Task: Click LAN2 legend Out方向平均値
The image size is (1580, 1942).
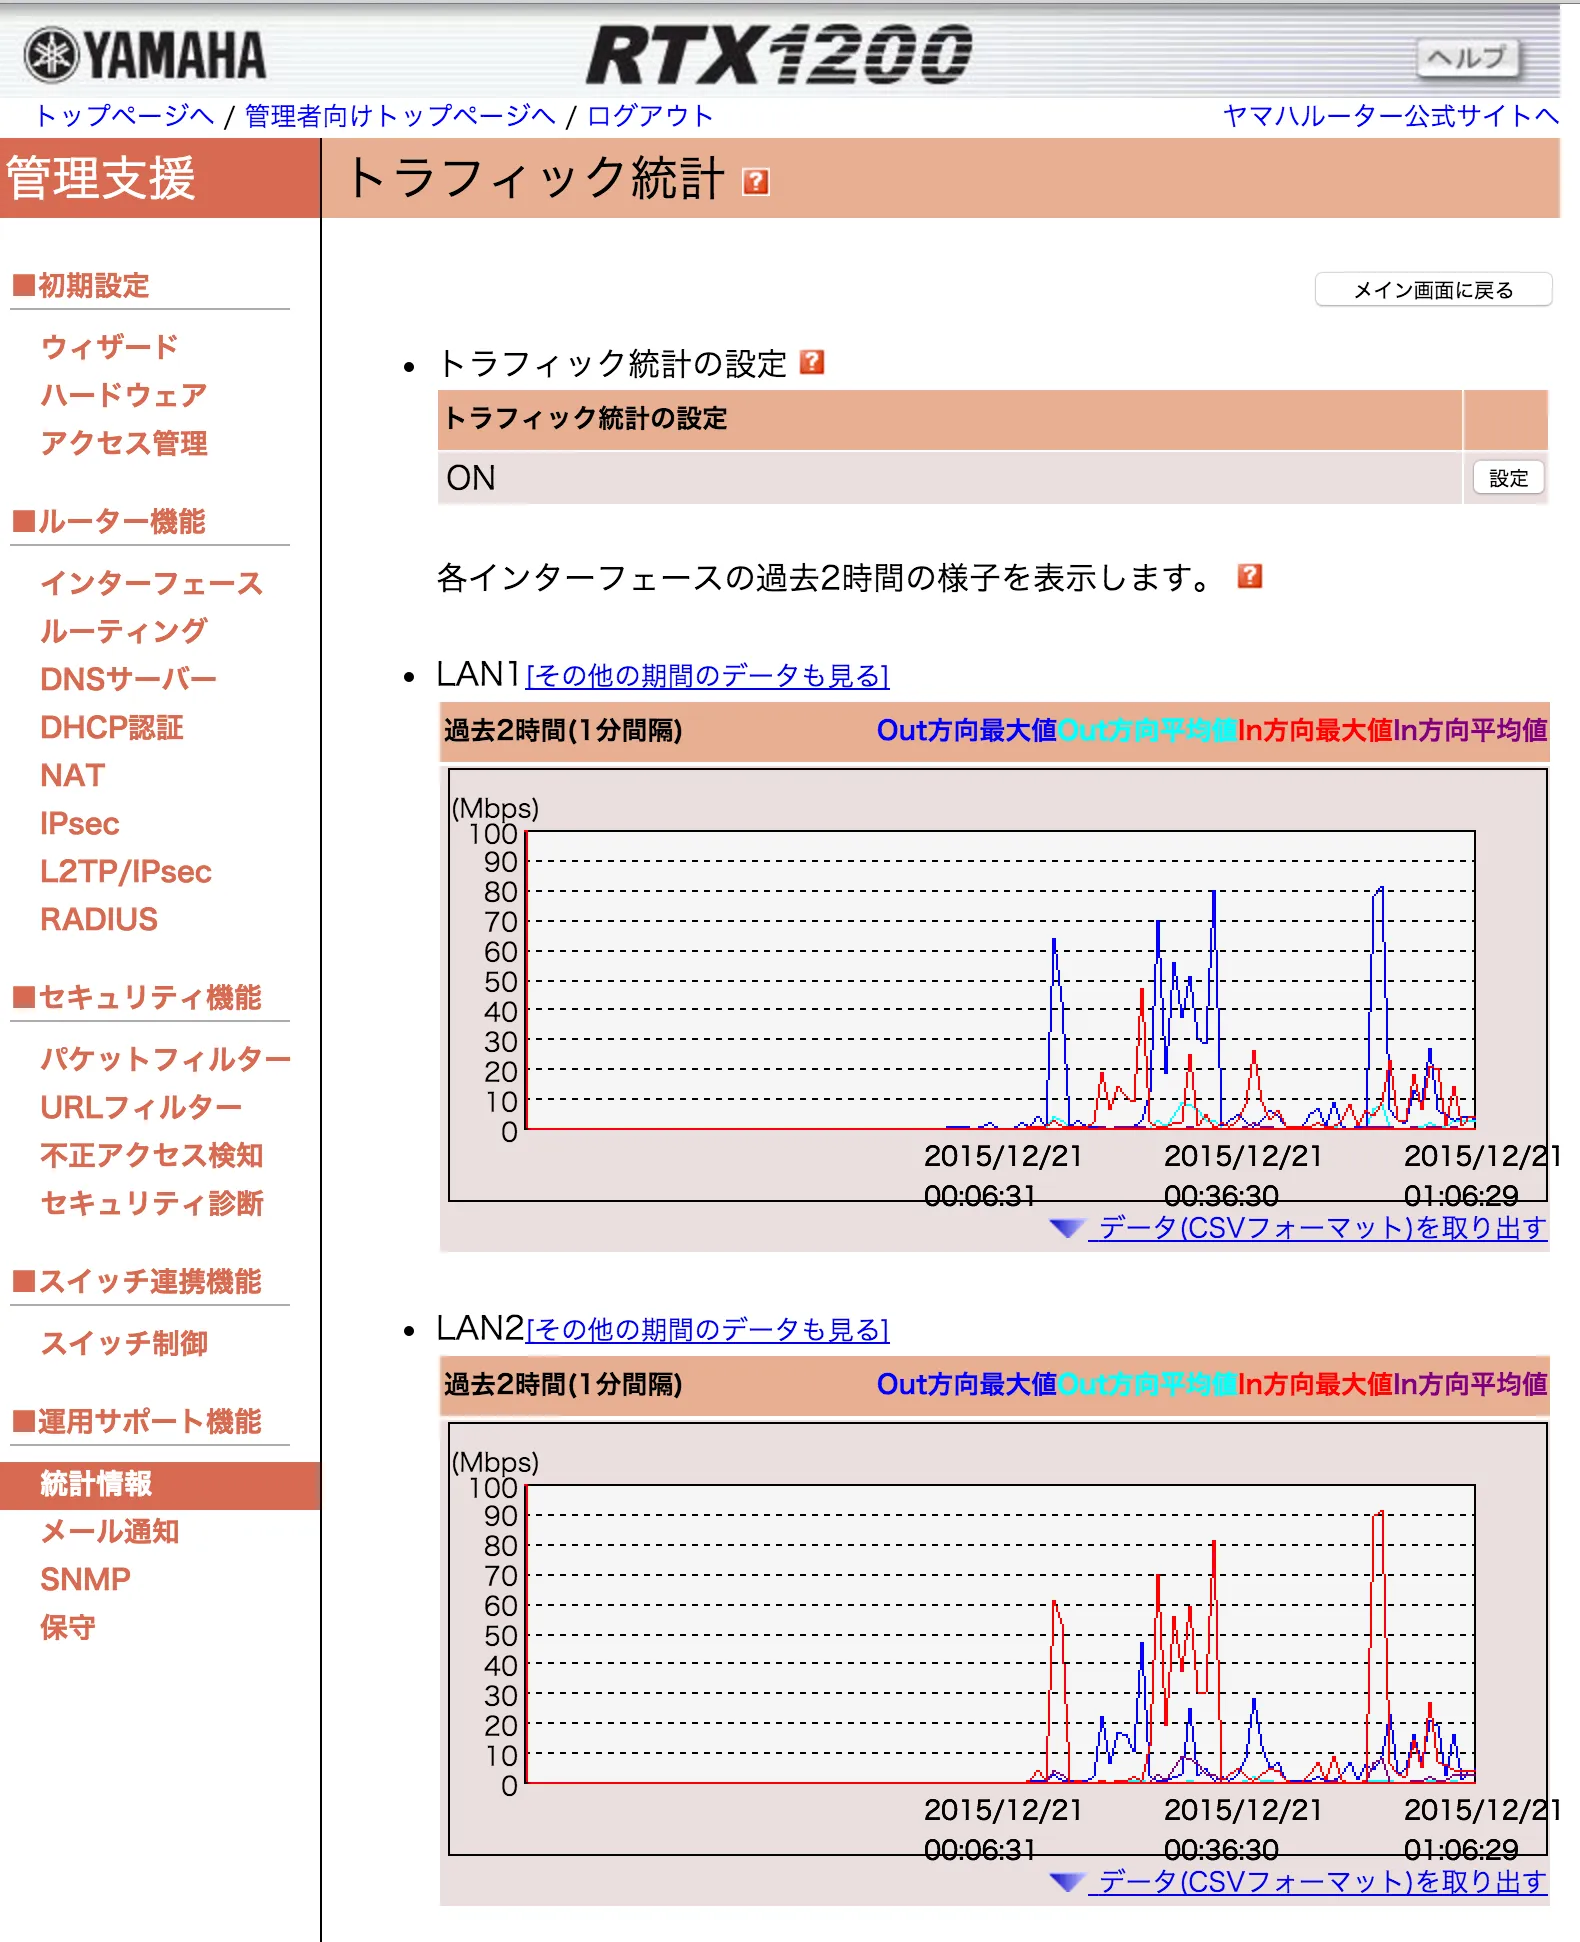Action: pos(1148,1384)
